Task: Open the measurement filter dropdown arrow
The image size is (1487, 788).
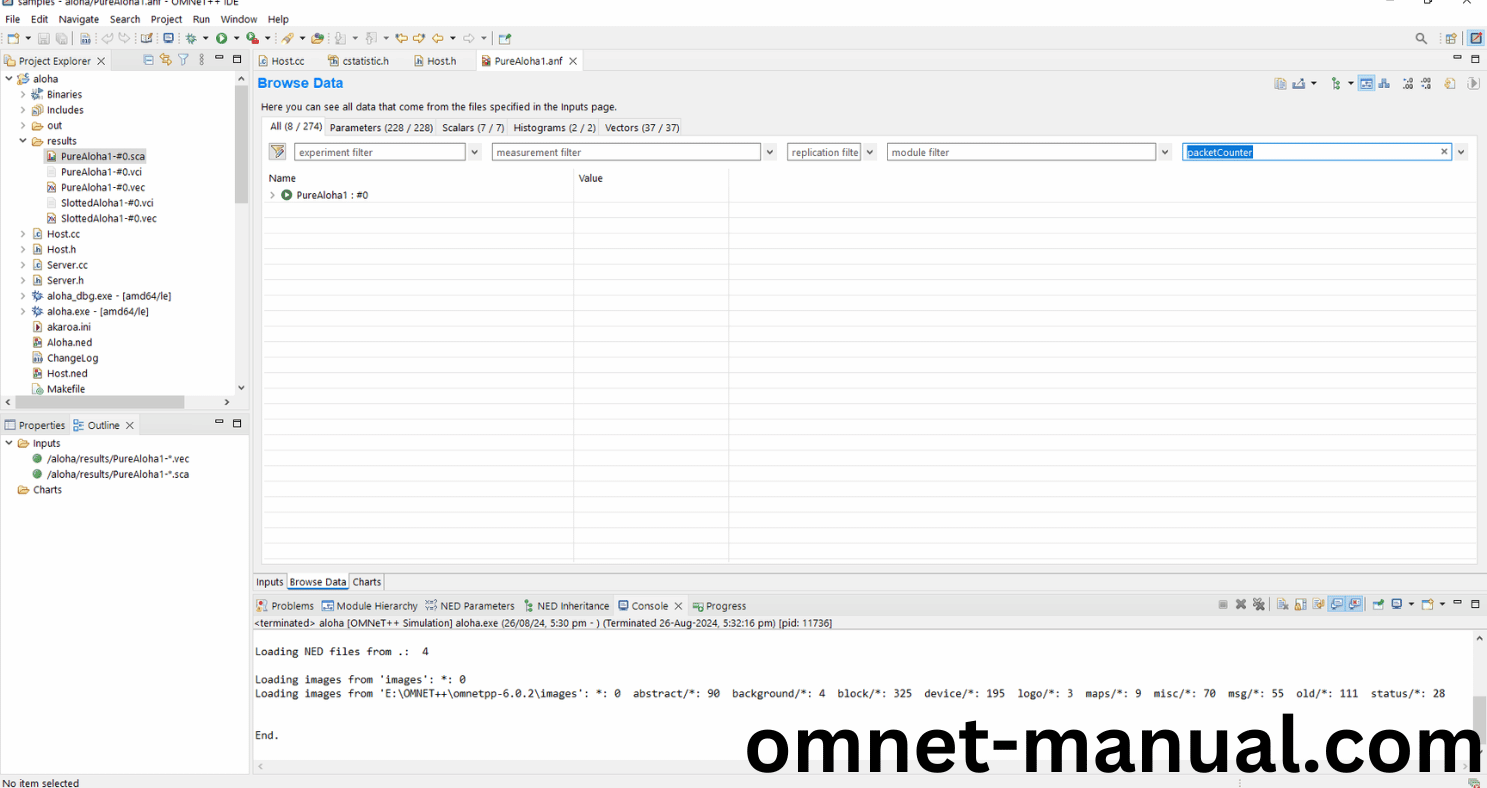Action: (770, 152)
